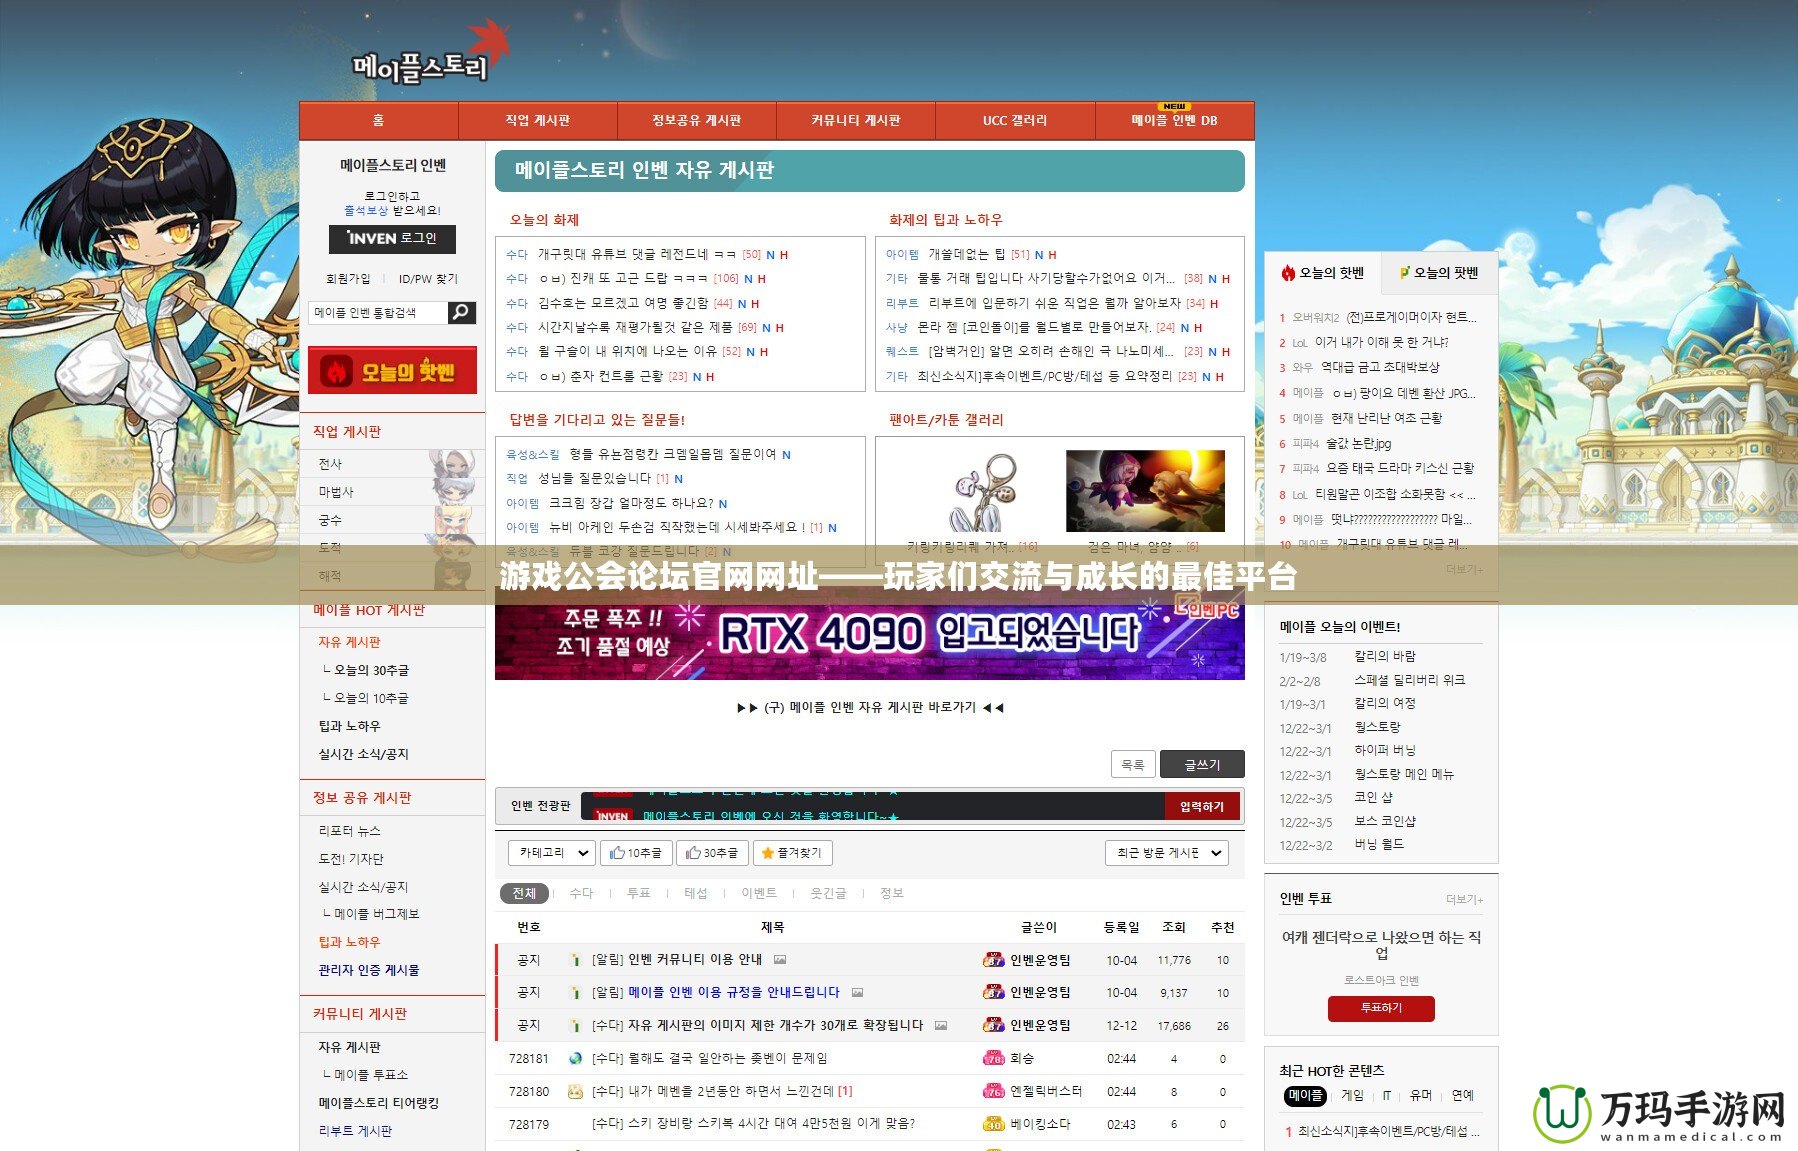1798x1151 pixels.
Task: Select 메이플 tab in 최근 HOT한 콘텐츠
Action: [1305, 1096]
